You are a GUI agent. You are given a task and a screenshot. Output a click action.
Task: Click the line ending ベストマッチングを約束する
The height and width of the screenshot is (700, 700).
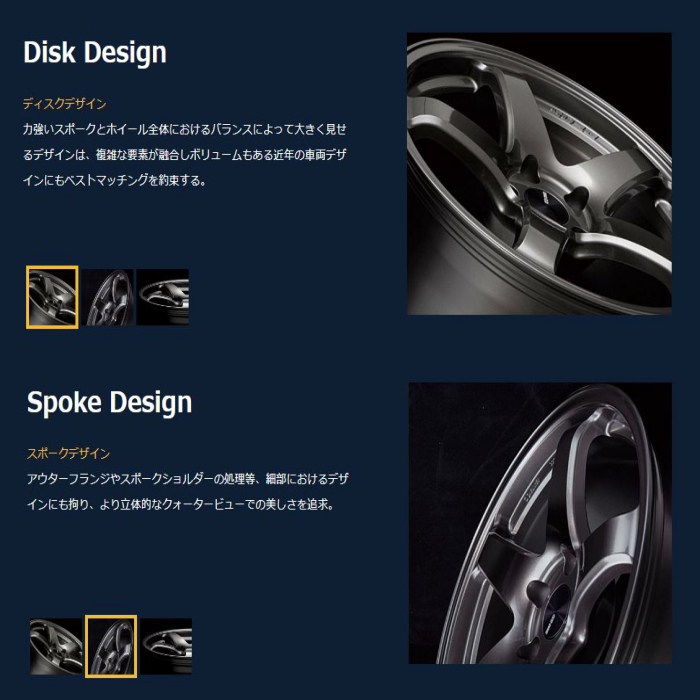pyautogui.click(x=115, y=180)
